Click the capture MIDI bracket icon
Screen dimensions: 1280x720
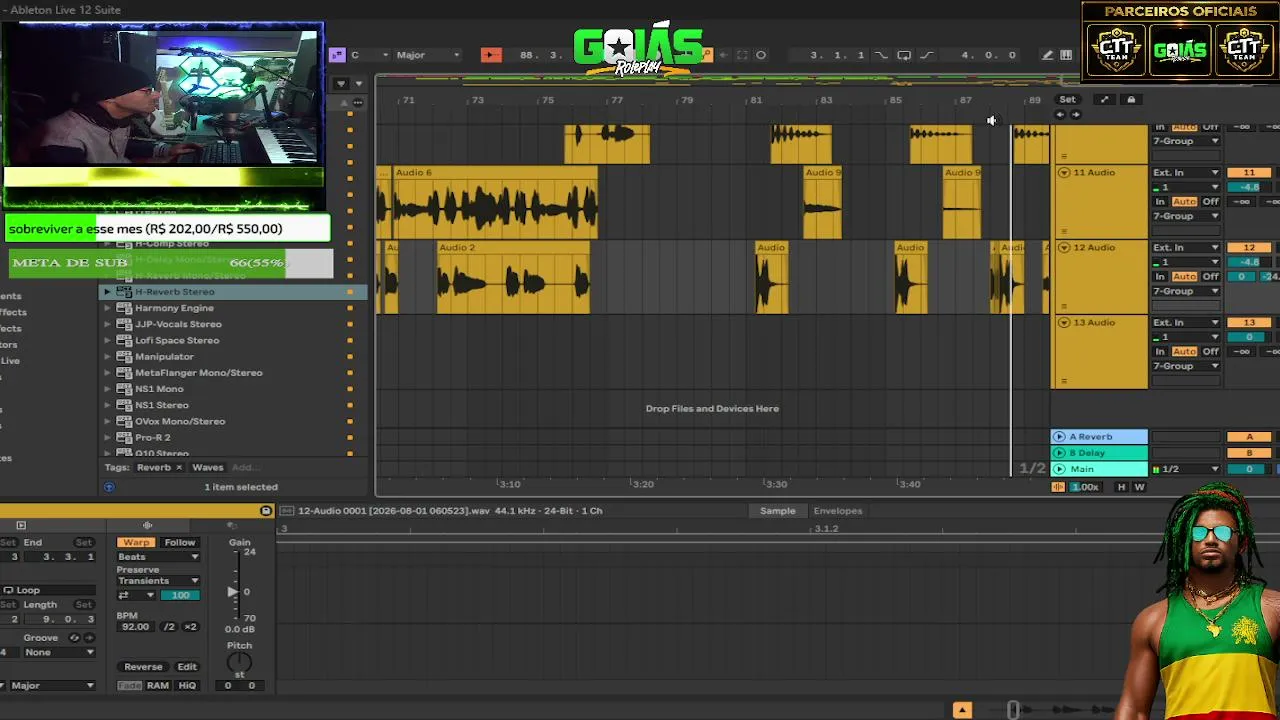[742, 55]
